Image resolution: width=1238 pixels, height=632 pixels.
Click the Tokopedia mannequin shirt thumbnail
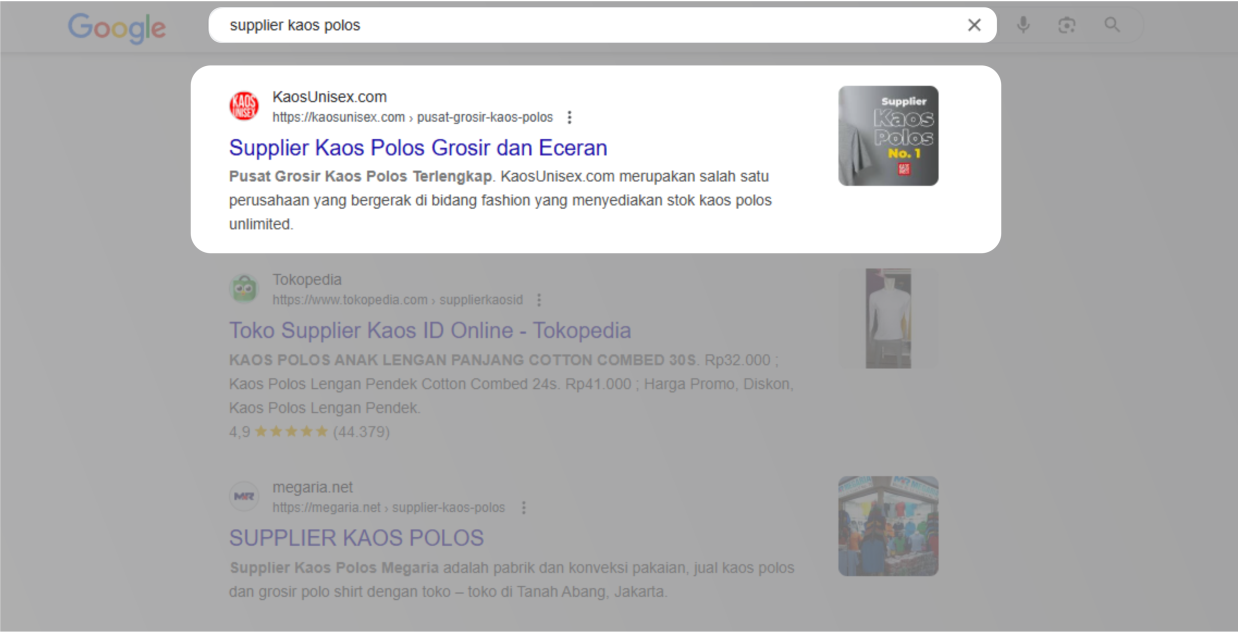pyautogui.click(x=888, y=318)
